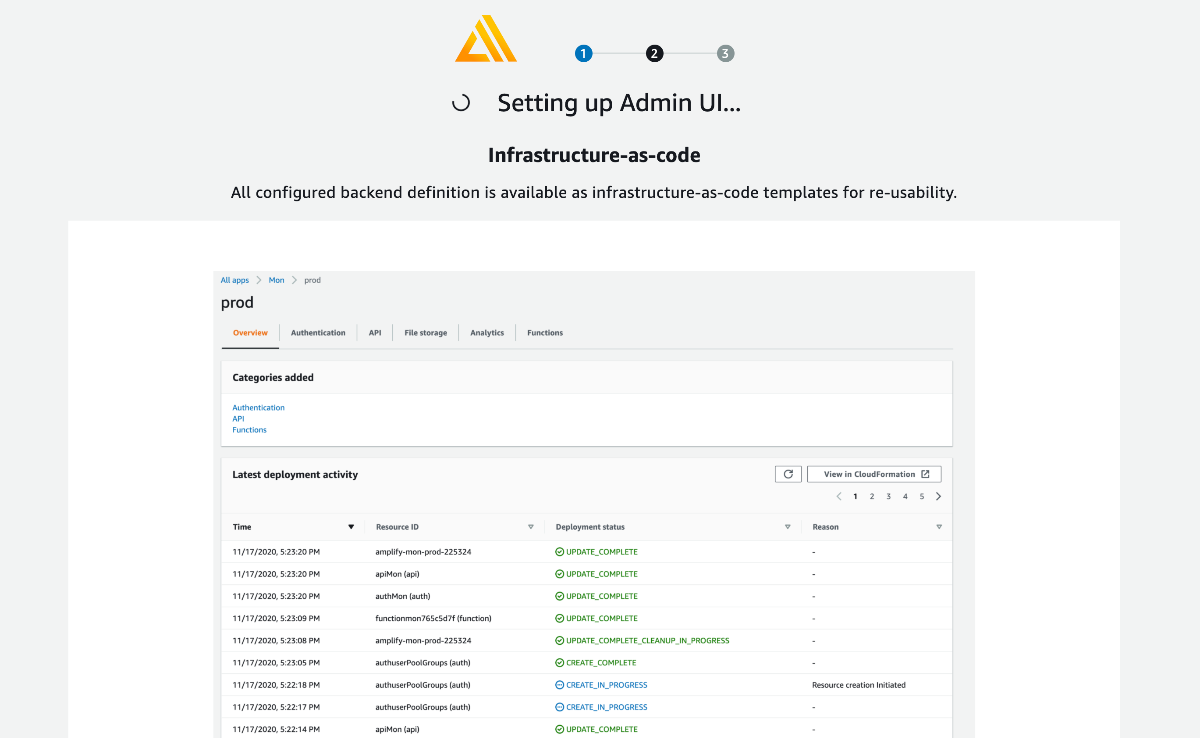
Task: Click the loading spinner beside Setting up Admin UI
Action: coord(461,103)
